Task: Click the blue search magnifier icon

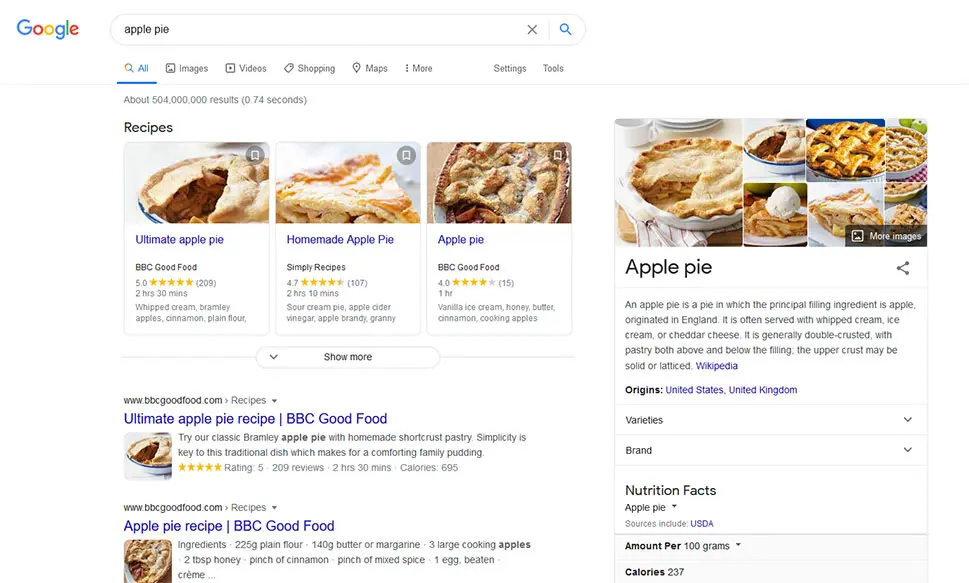Action: (565, 29)
